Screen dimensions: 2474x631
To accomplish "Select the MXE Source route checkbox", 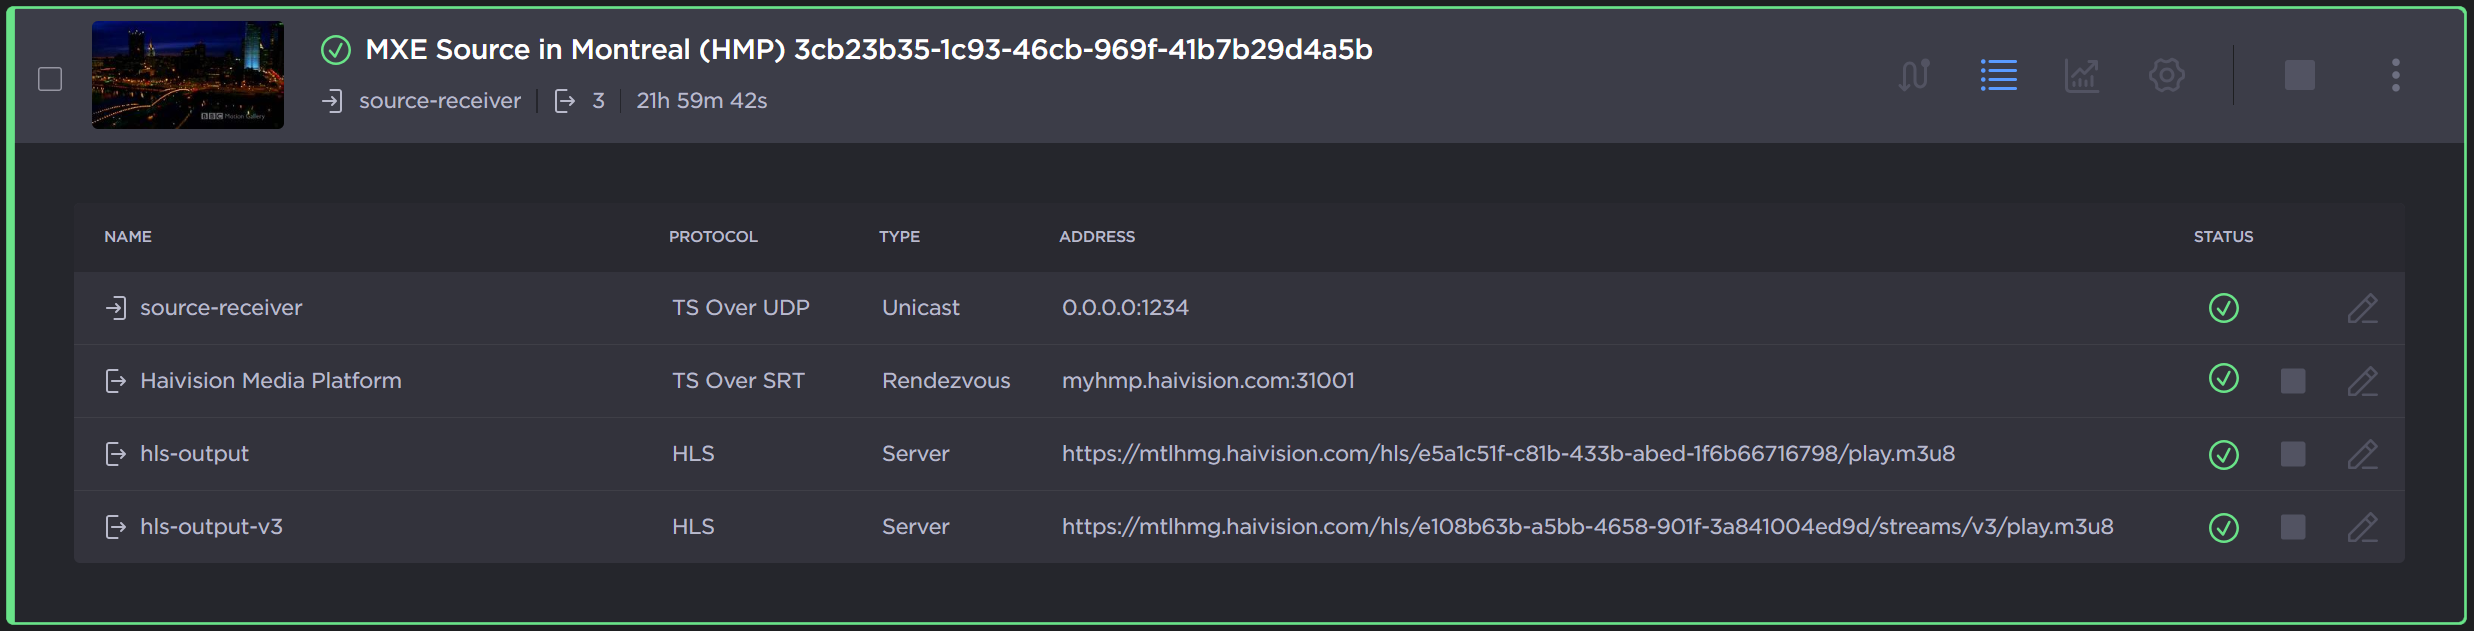I will 50,79.
